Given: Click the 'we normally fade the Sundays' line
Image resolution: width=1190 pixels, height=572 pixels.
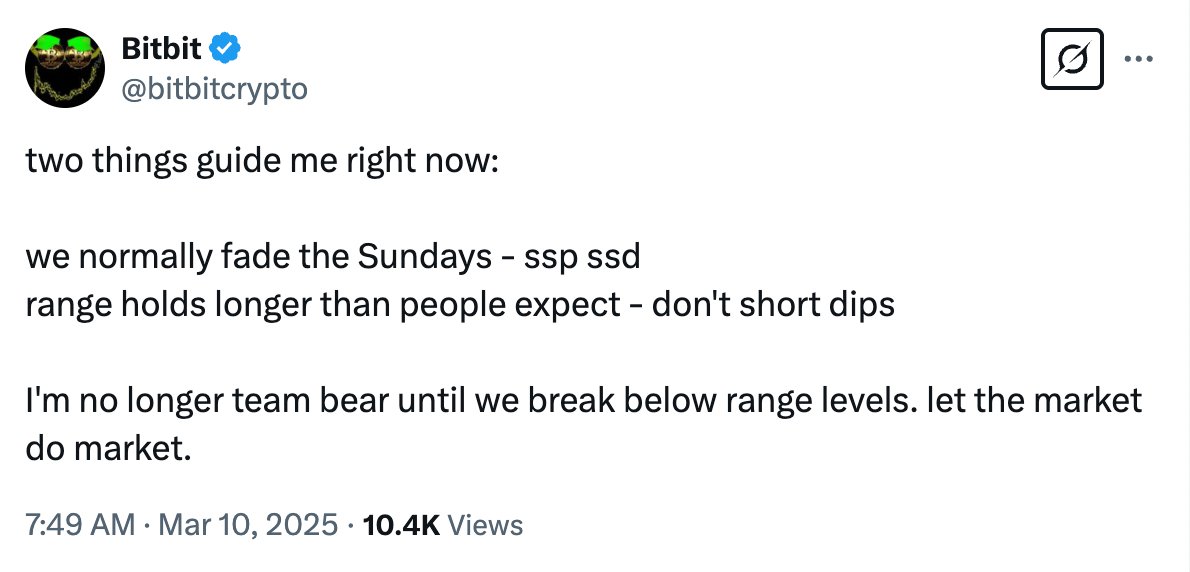Looking at the screenshot, I should pos(258,258).
